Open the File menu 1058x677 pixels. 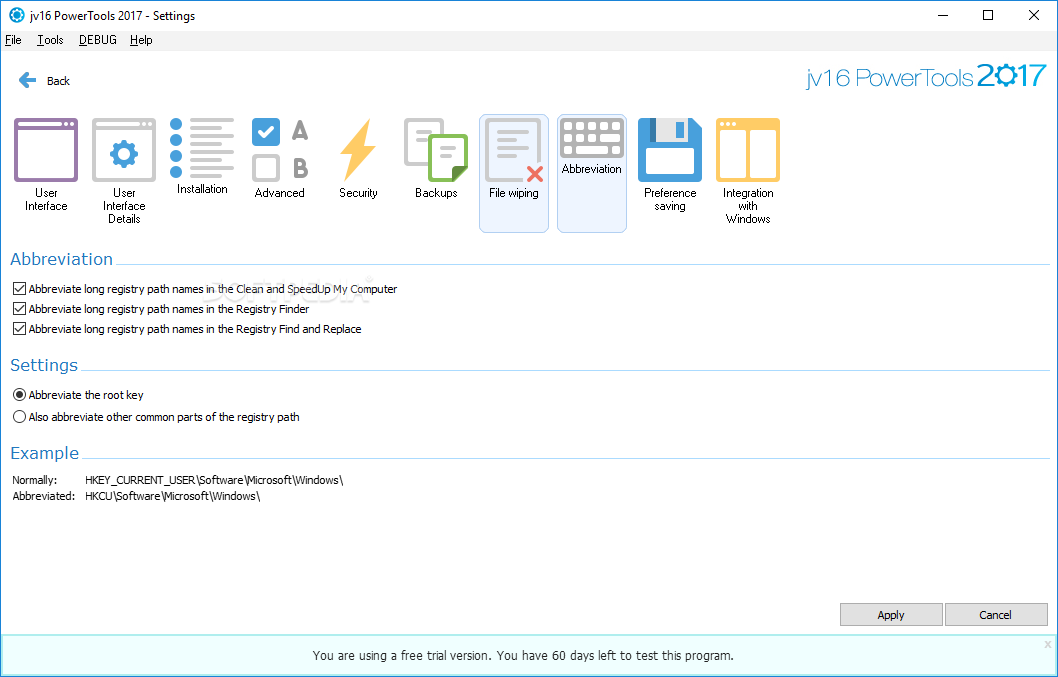point(13,40)
